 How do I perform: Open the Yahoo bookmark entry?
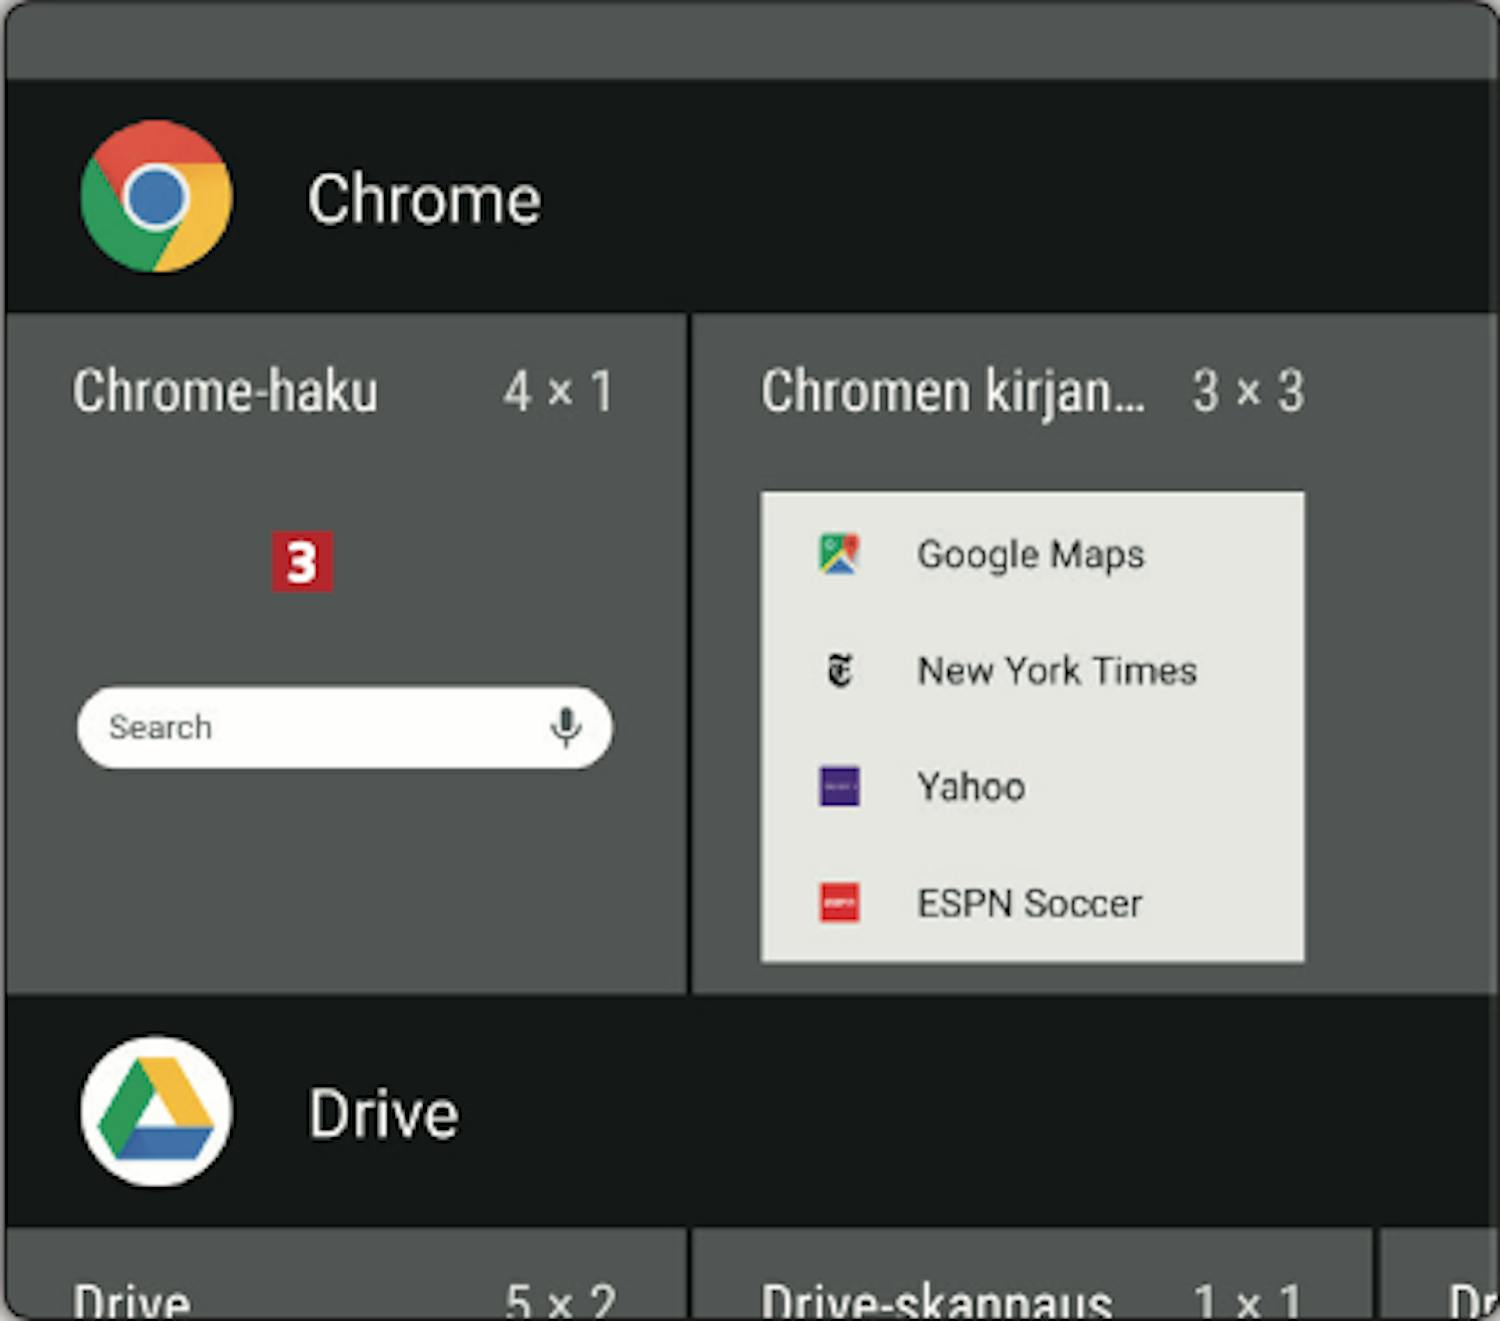pyautogui.click(x=1032, y=786)
